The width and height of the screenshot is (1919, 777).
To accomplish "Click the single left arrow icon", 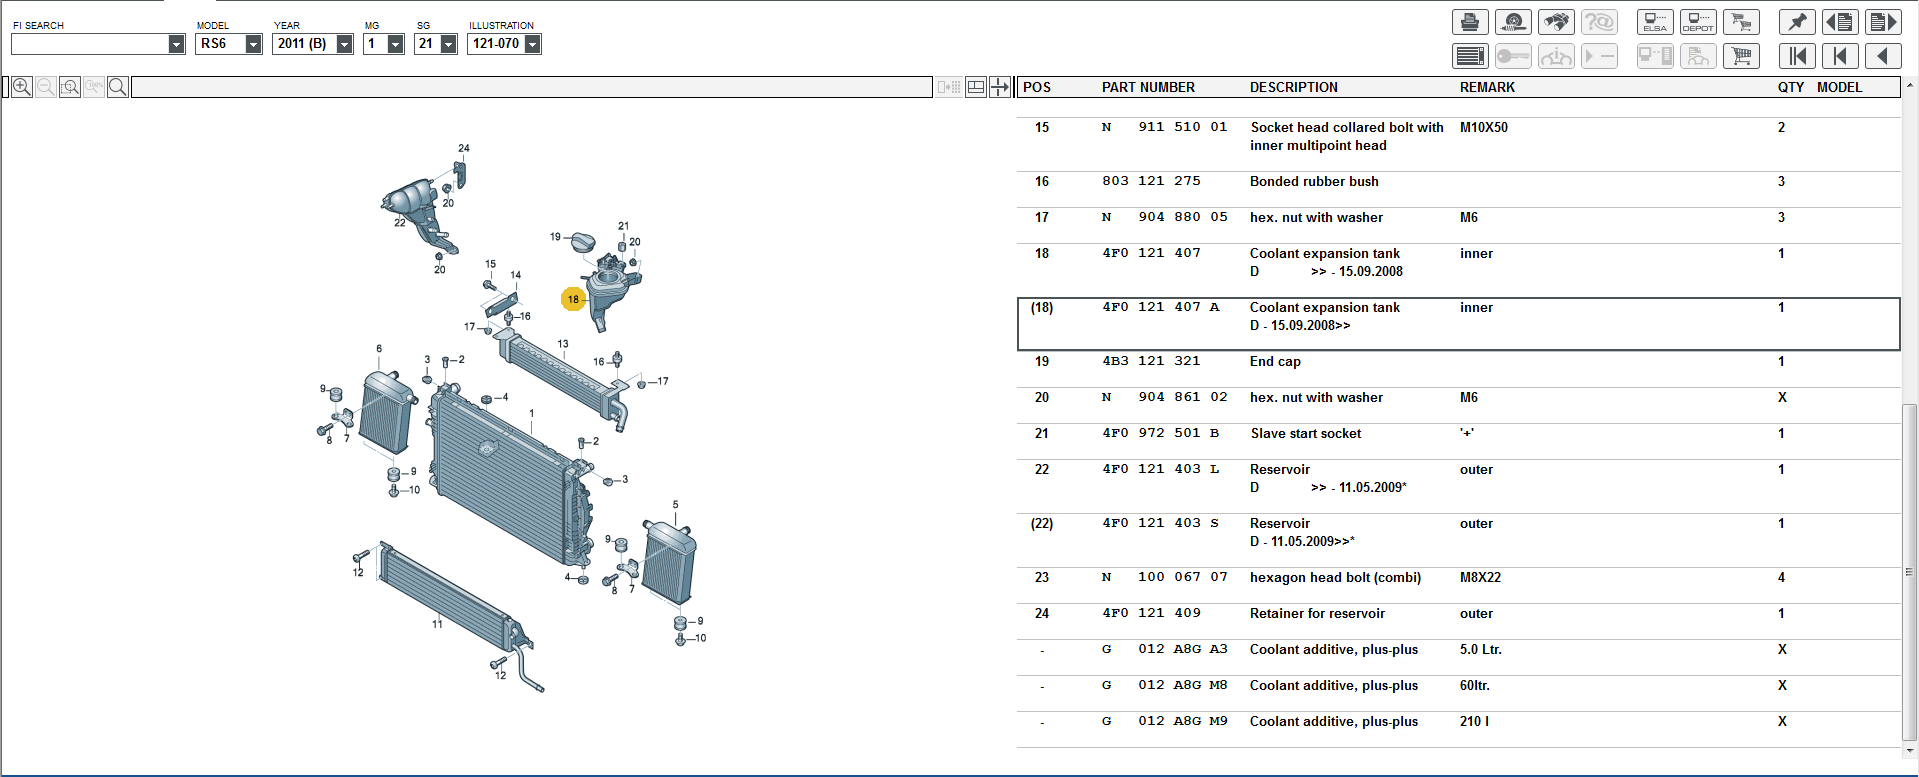I will point(1883,56).
